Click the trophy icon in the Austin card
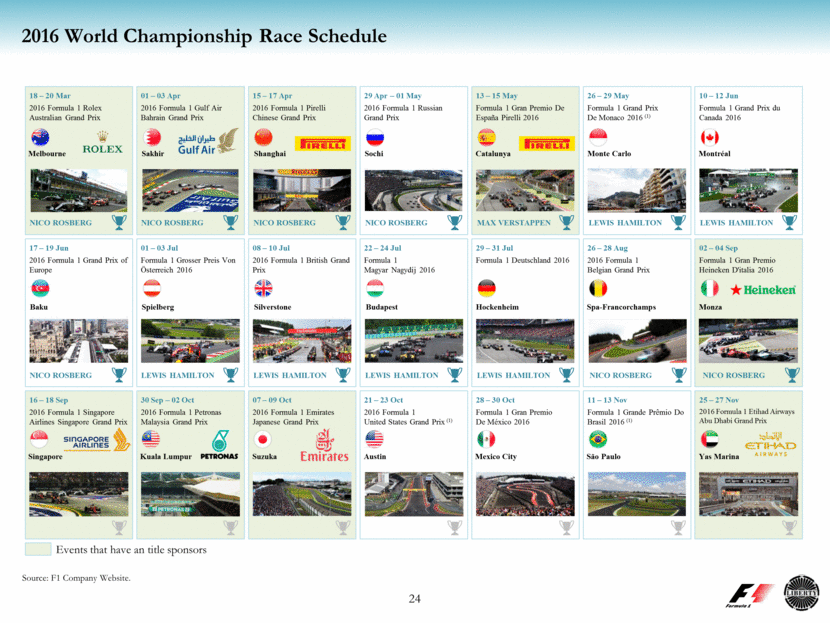The height and width of the screenshot is (623, 830). click(454, 527)
